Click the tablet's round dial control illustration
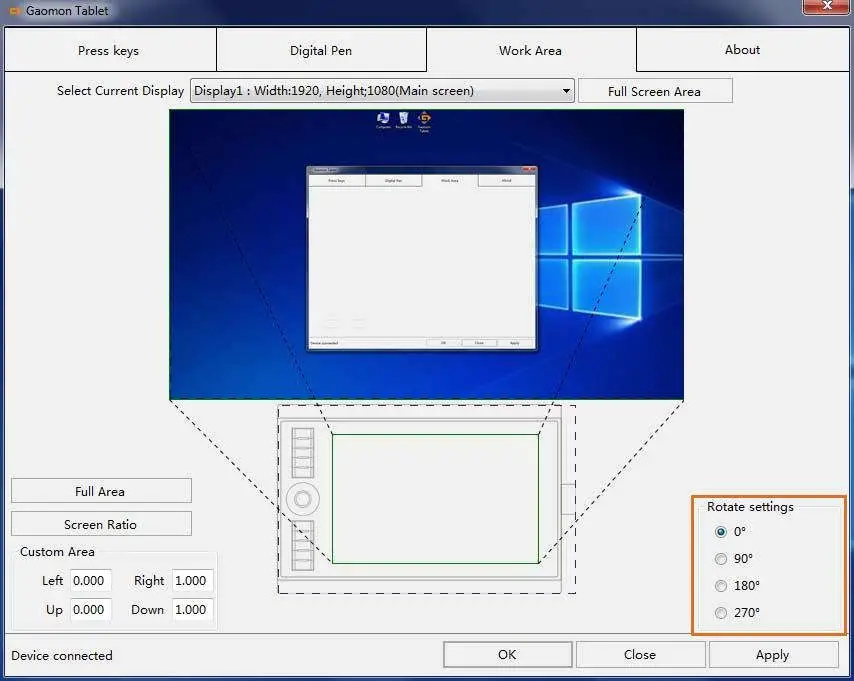Viewport: 854px width, 681px height. pos(302,498)
